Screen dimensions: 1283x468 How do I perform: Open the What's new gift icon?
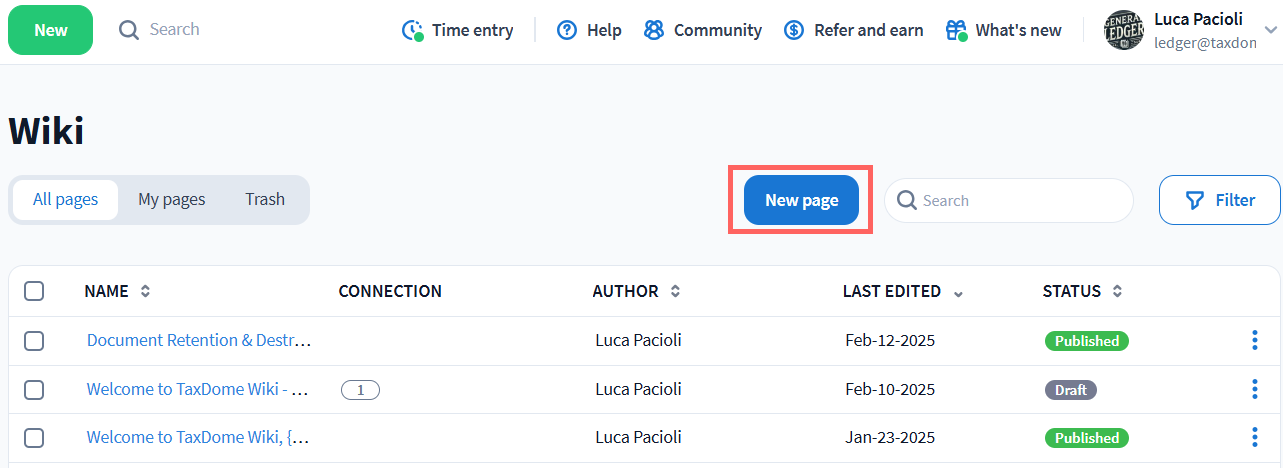tap(956, 30)
